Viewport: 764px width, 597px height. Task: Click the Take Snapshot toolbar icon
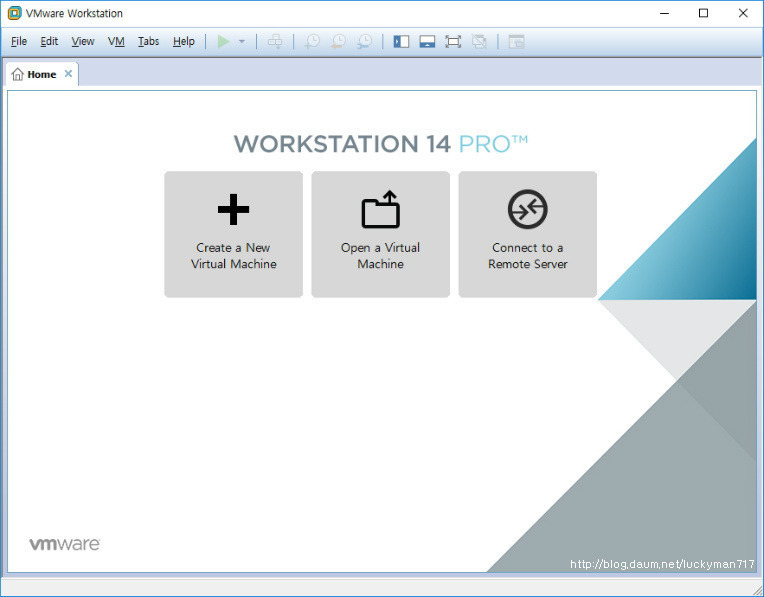pos(312,41)
